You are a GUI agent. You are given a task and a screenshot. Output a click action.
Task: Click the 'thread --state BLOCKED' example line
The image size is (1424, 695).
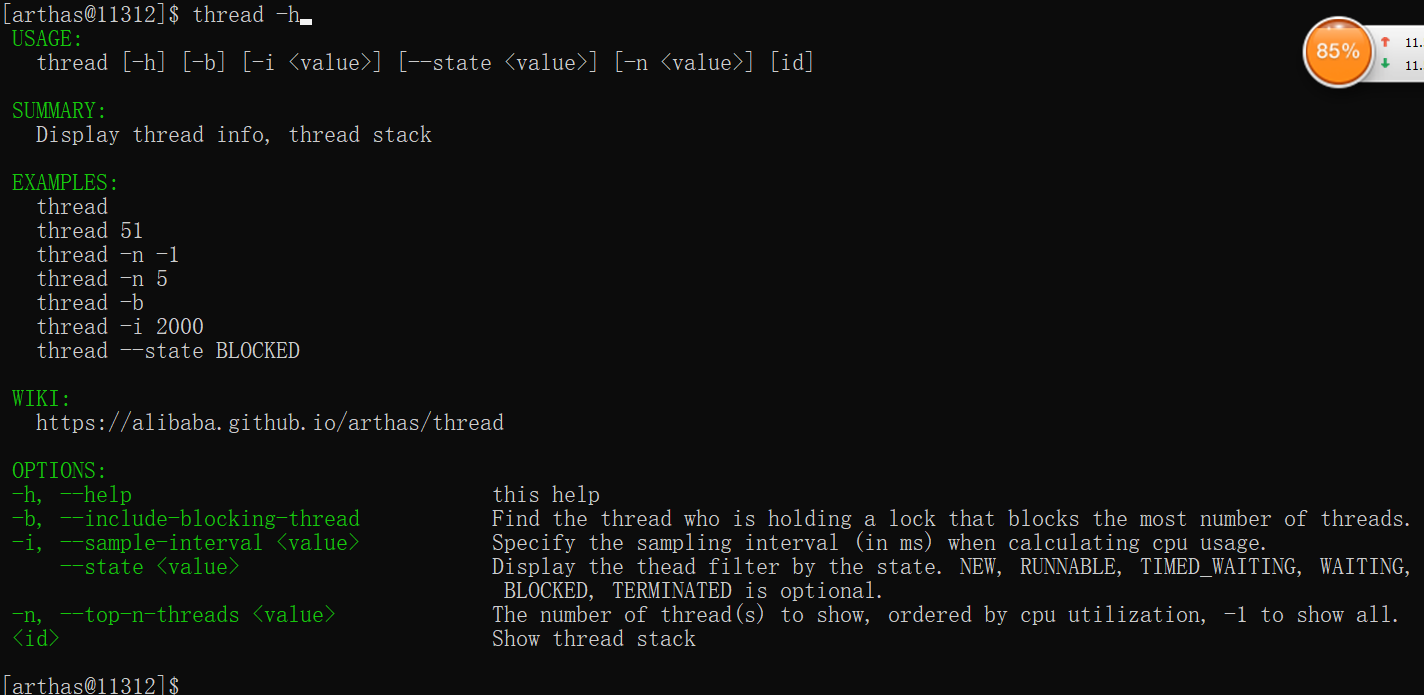(168, 351)
